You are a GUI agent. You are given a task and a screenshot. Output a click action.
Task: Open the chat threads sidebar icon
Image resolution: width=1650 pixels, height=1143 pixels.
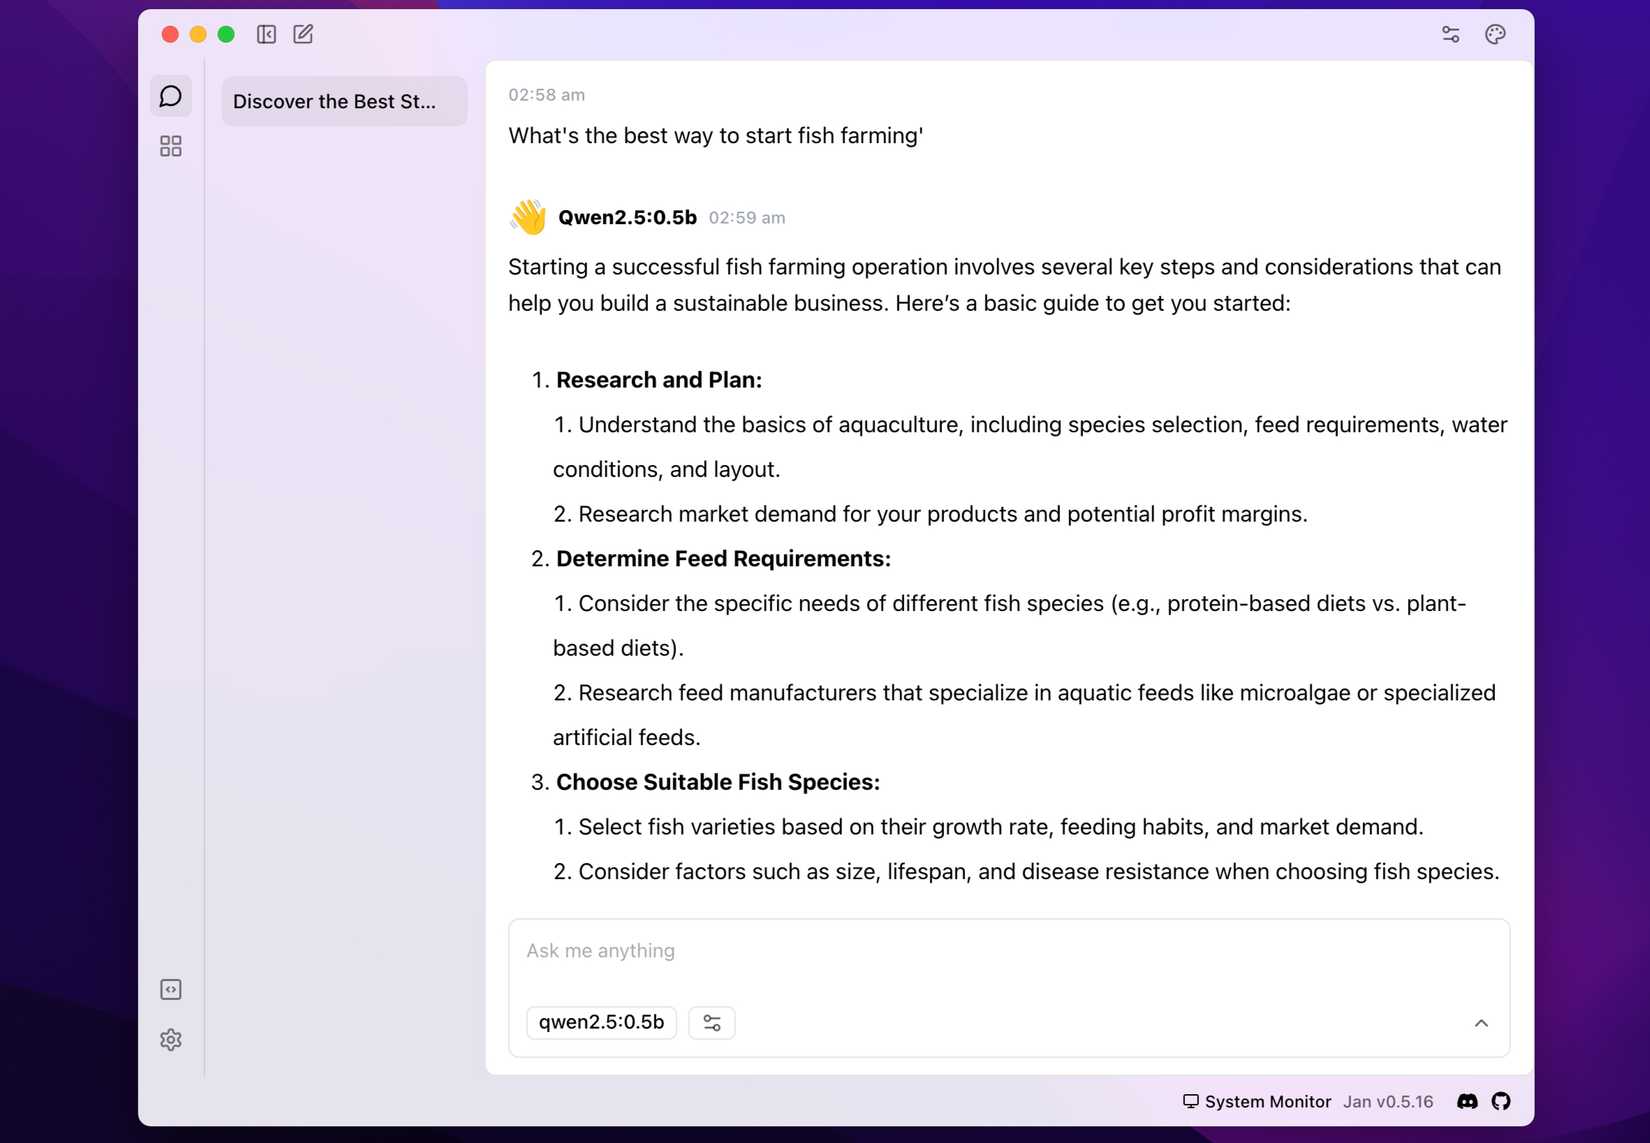click(171, 96)
